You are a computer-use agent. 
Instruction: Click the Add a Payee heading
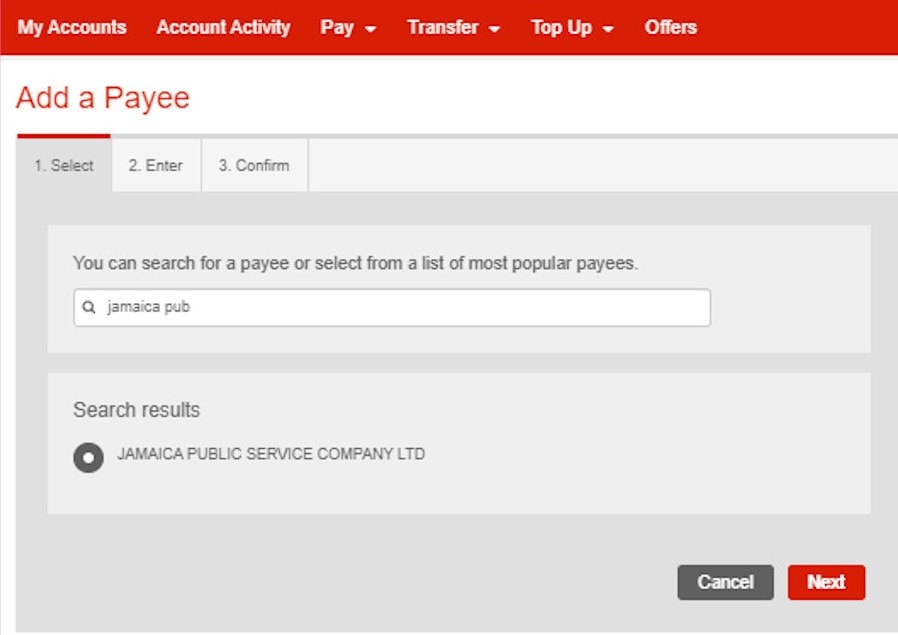[x=103, y=98]
